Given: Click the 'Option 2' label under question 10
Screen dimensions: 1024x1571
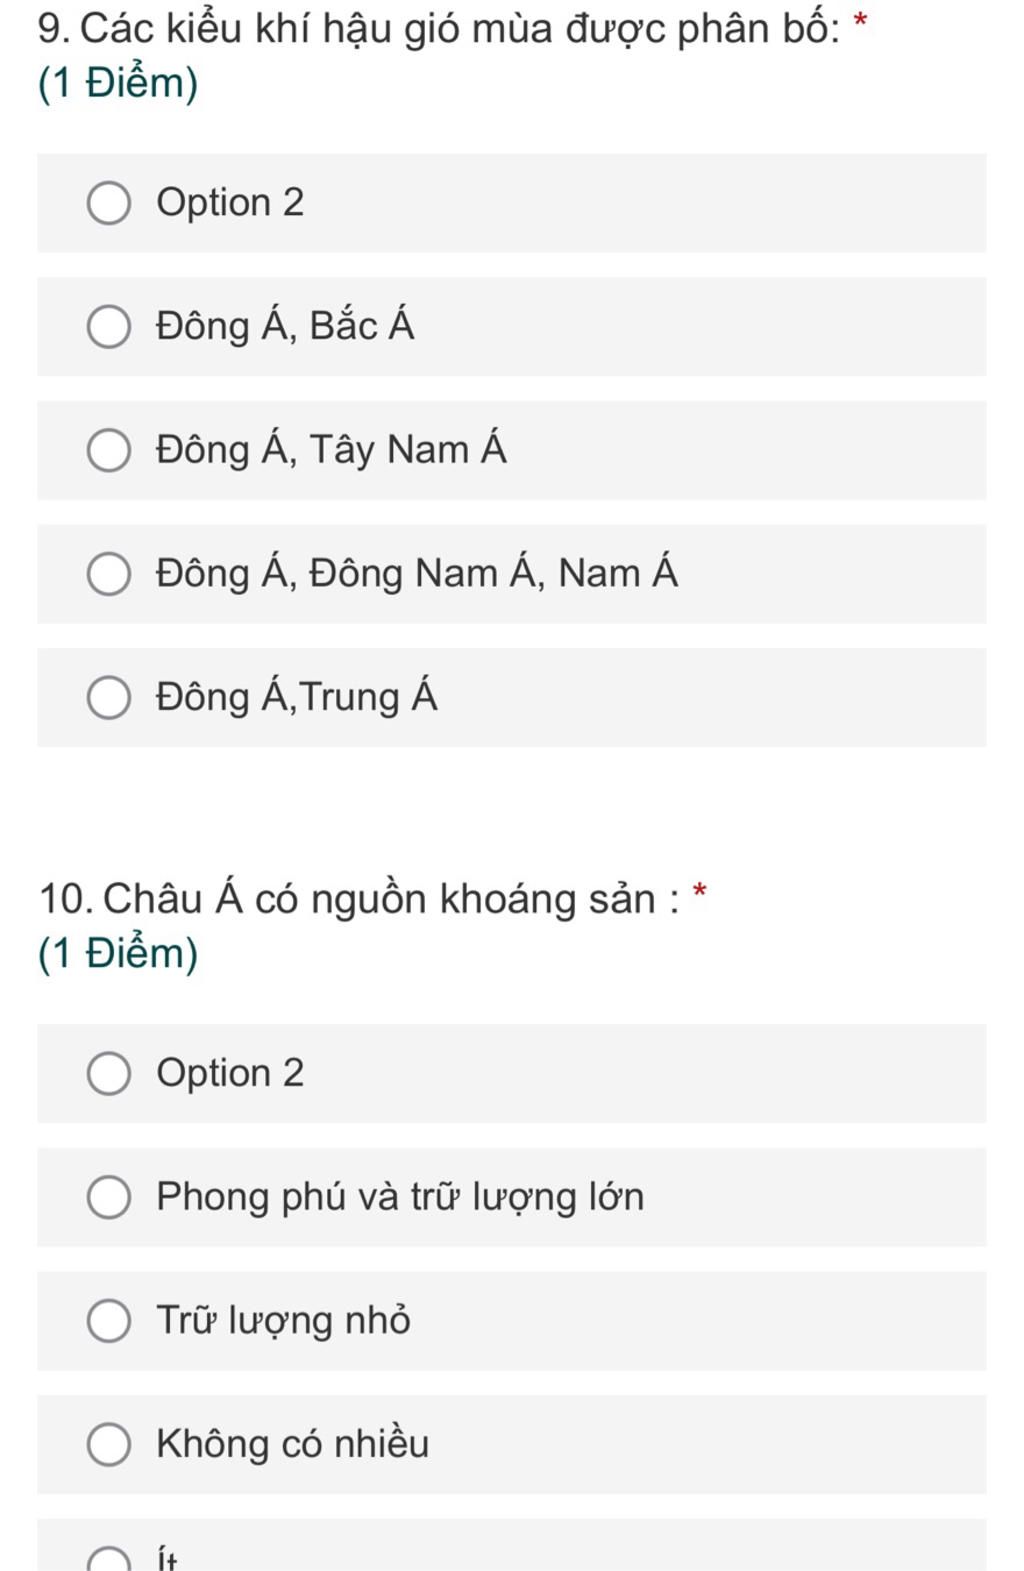Looking at the screenshot, I should point(230,1073).
